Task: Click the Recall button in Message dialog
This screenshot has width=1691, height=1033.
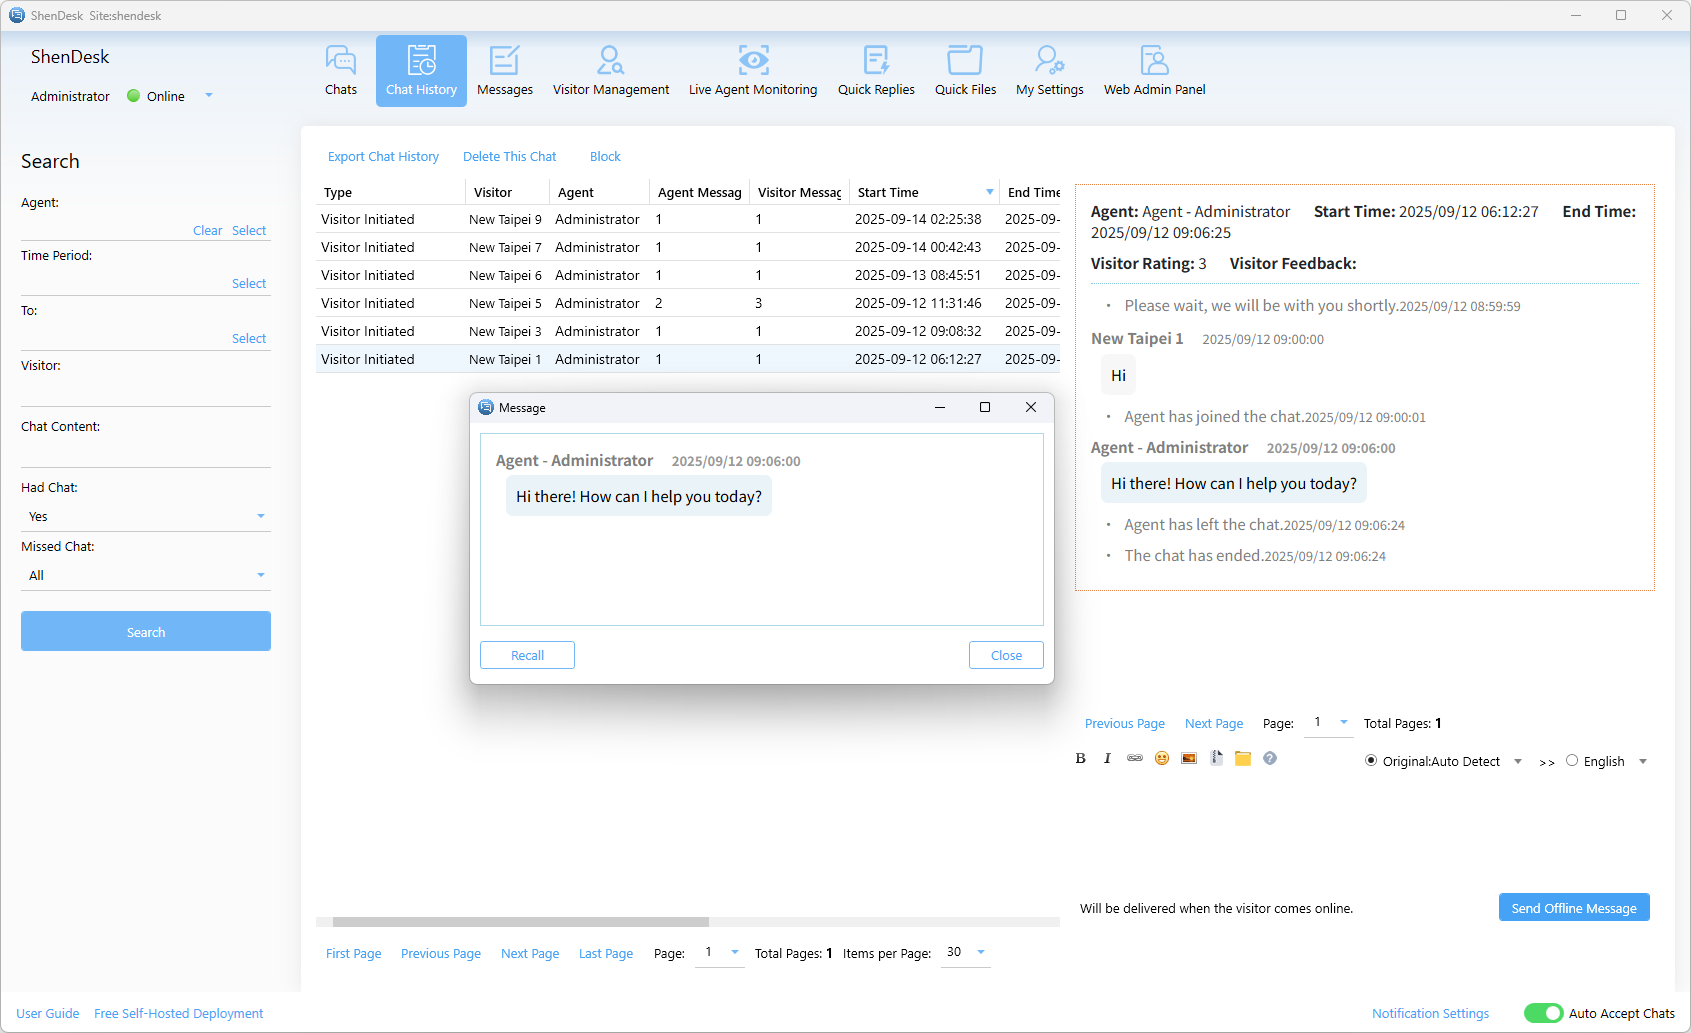Action: coord(527,656)
